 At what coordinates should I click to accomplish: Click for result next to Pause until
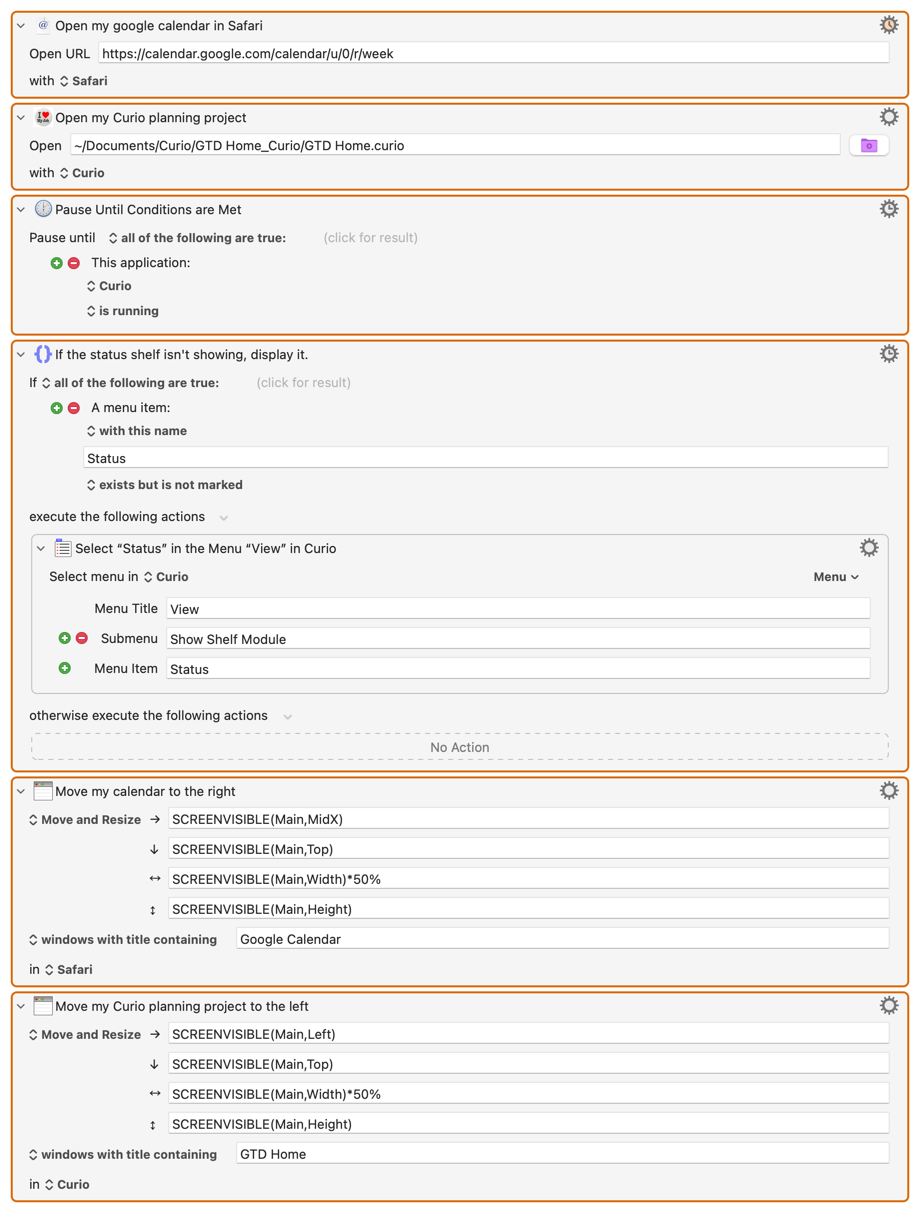tap(371, 238)
